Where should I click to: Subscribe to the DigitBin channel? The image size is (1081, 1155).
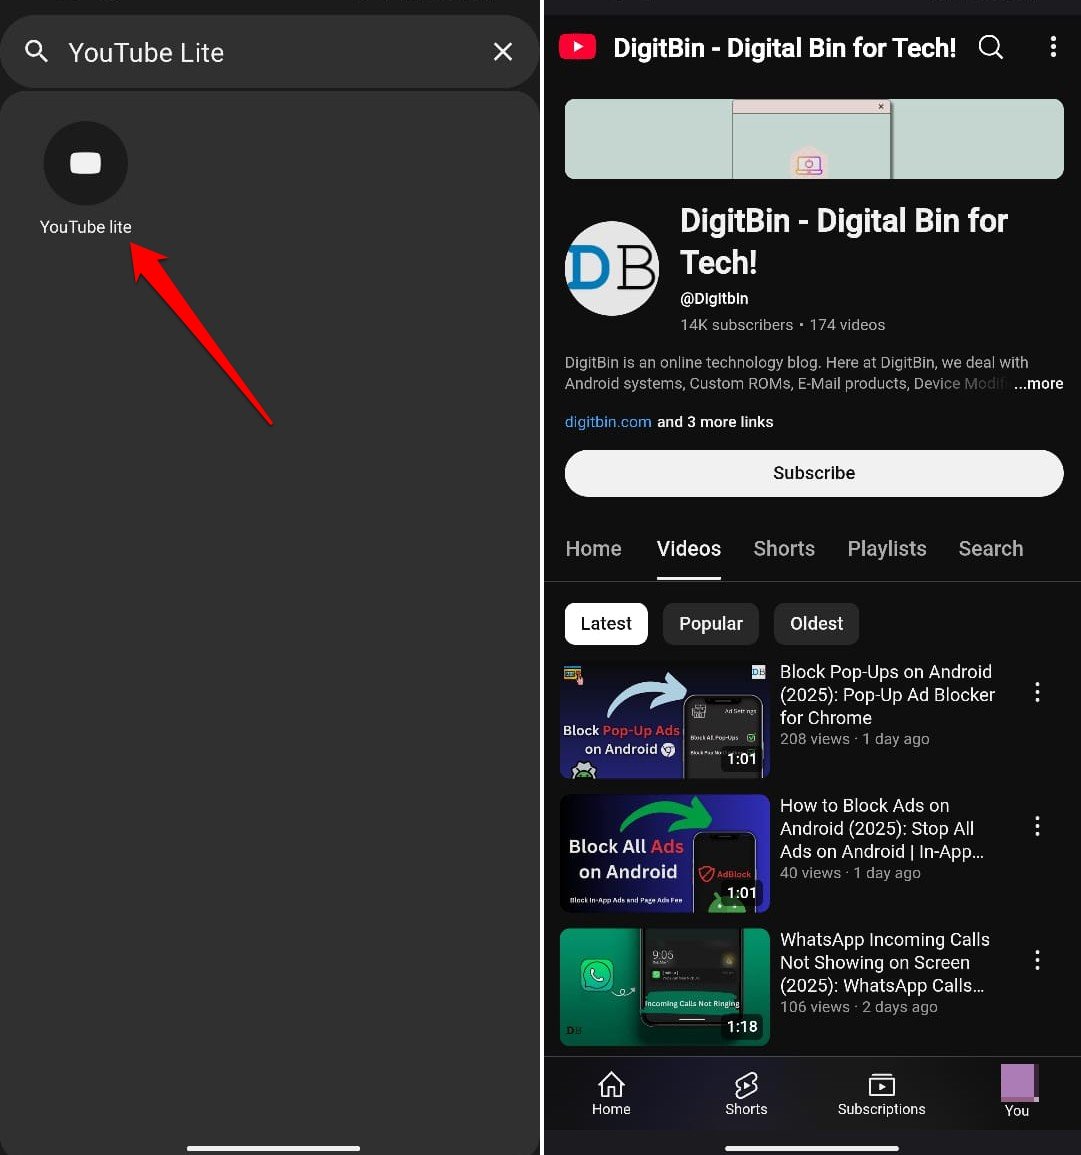point(814,473)
